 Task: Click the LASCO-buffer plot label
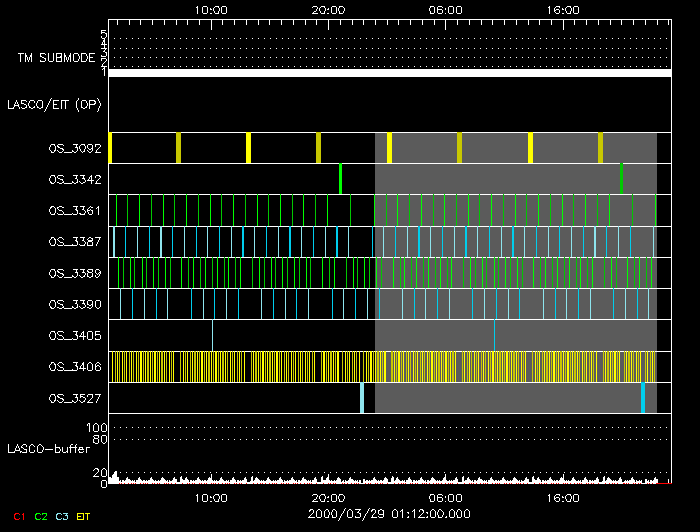50,448
